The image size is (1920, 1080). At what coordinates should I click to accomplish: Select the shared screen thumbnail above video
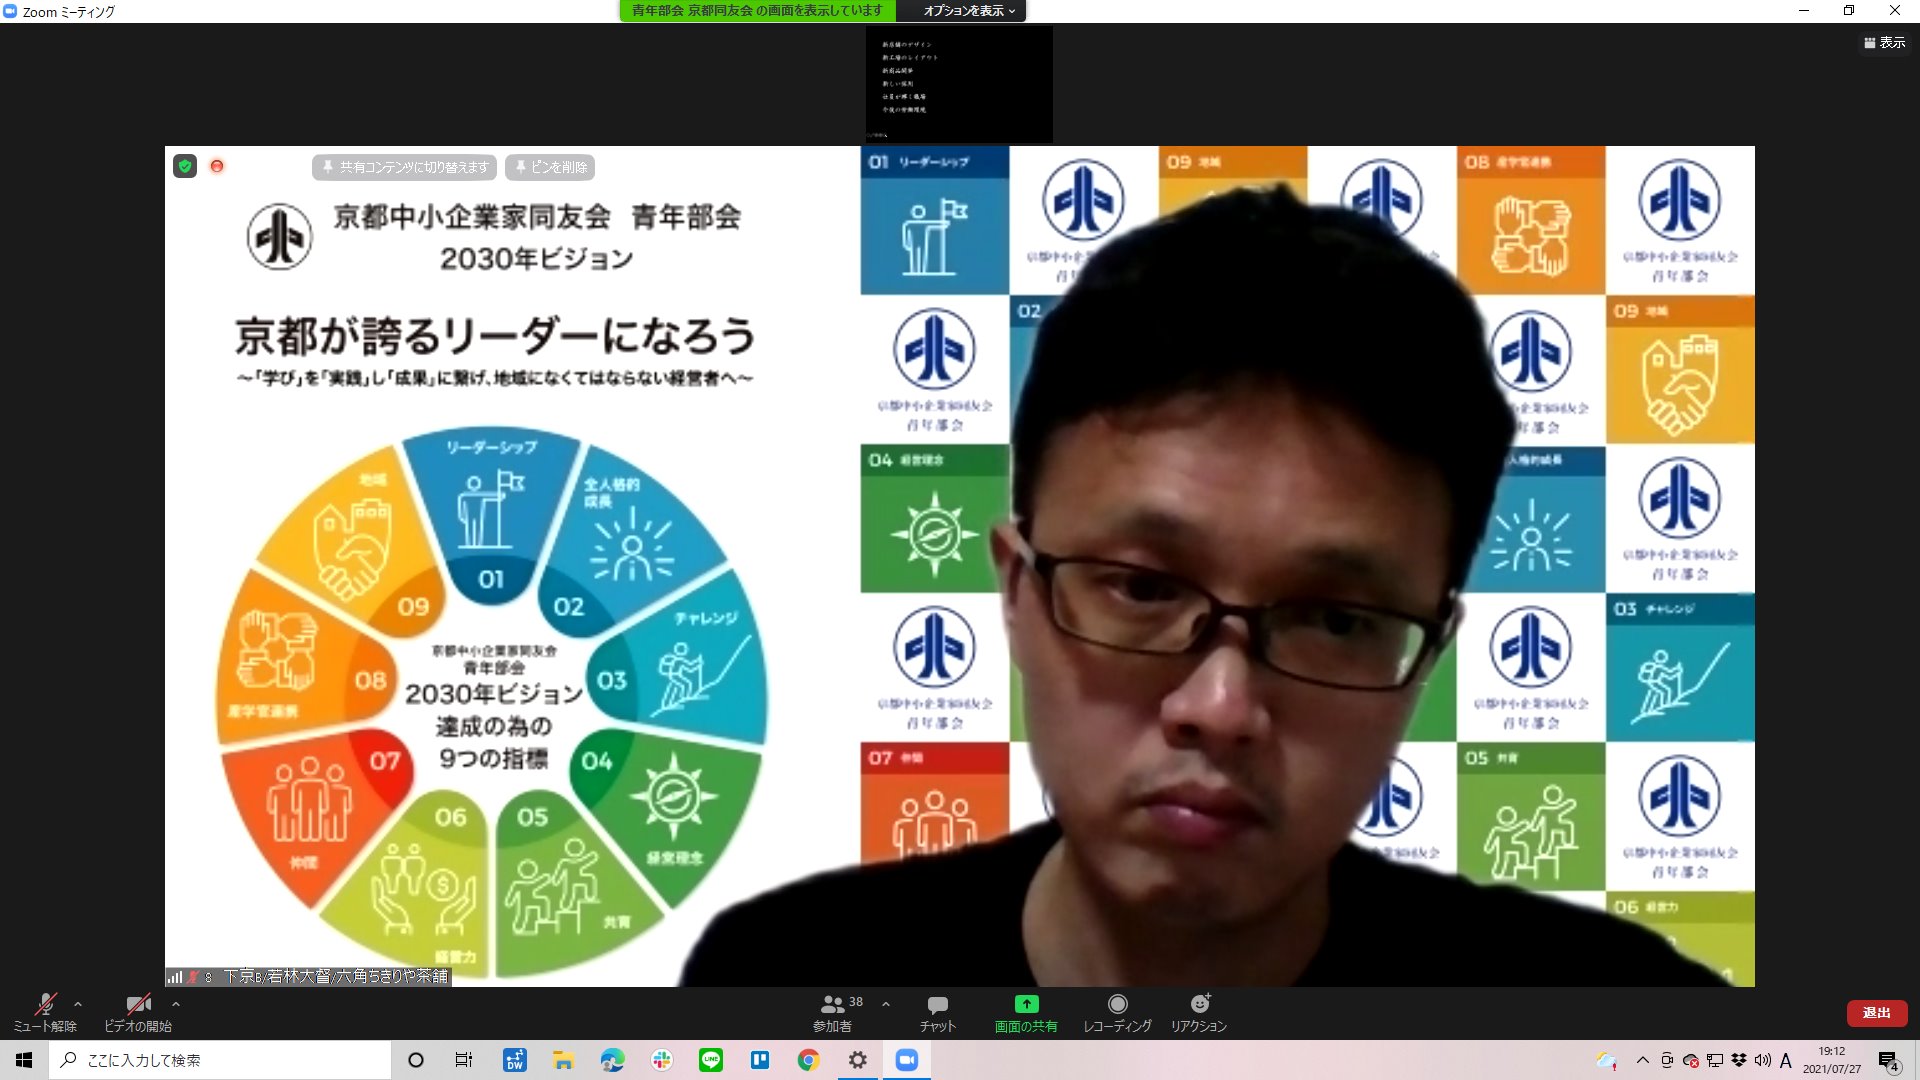959,85
